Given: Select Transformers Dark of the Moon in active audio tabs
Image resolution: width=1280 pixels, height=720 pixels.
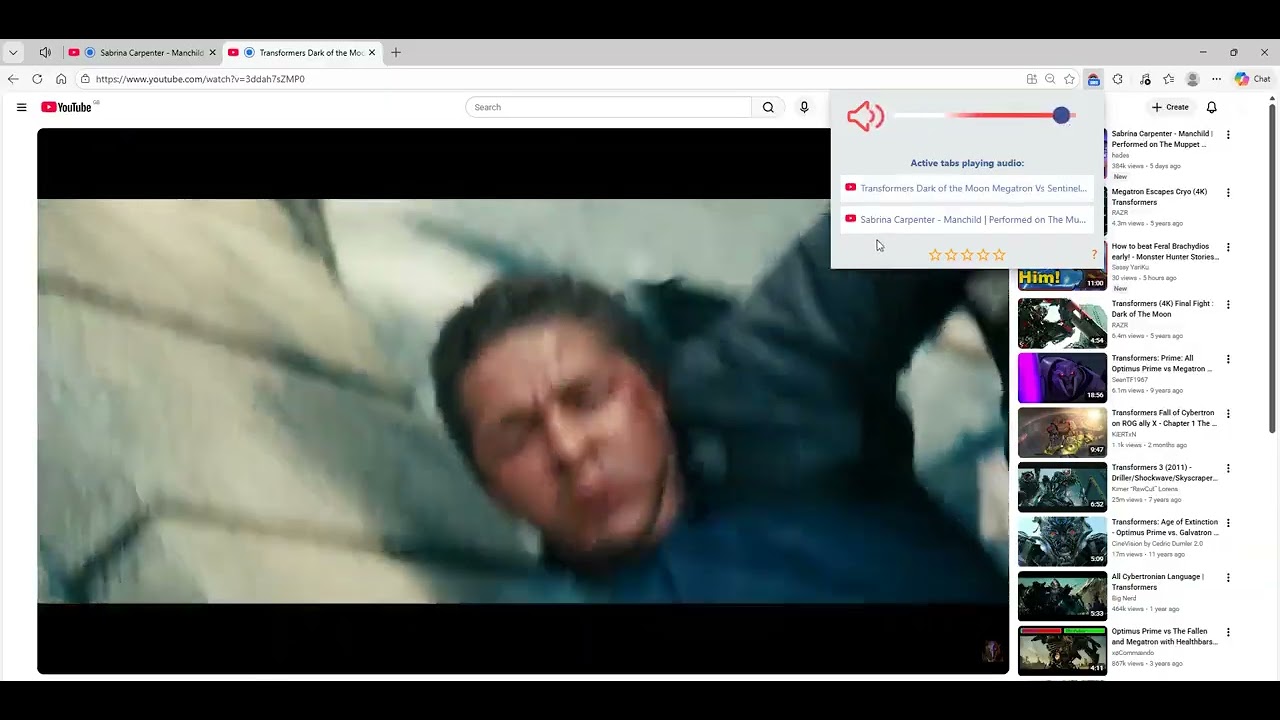Looking at the screenshot, I should click(967, 188).
